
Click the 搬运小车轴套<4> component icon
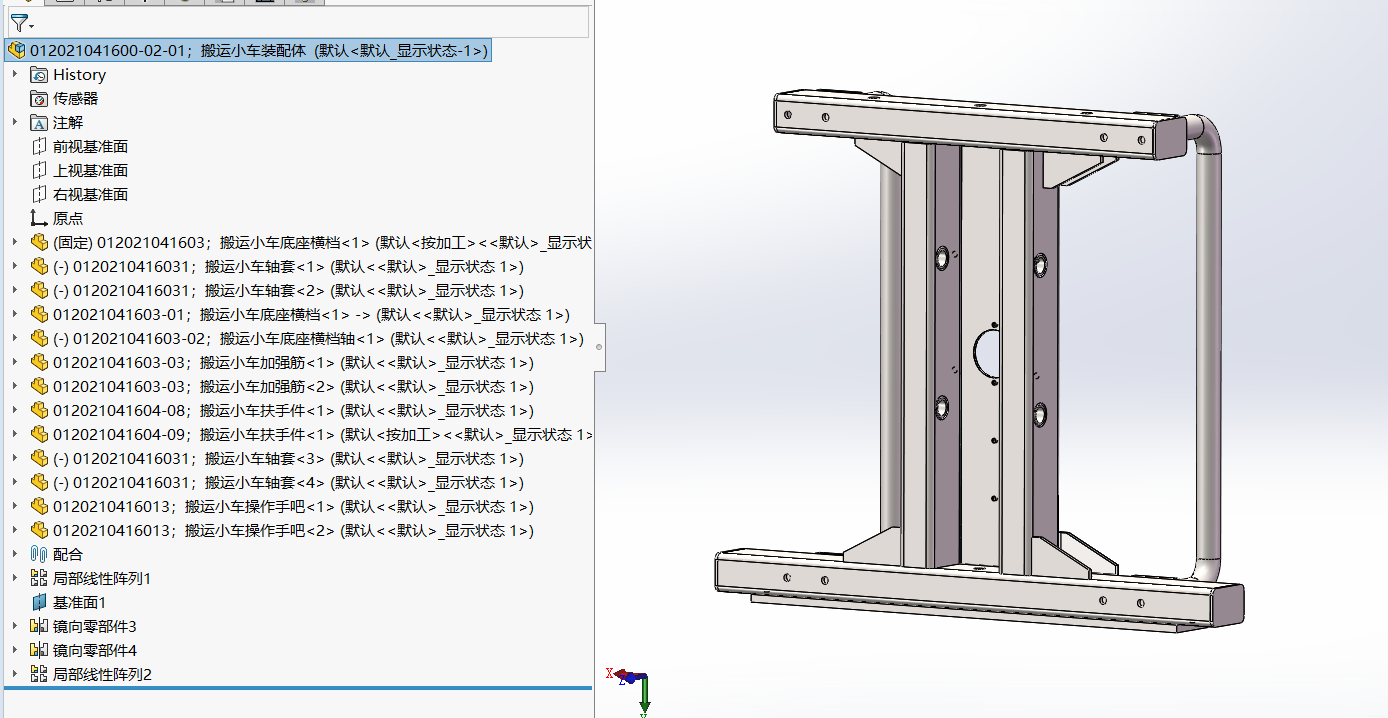tap(39, 483)
